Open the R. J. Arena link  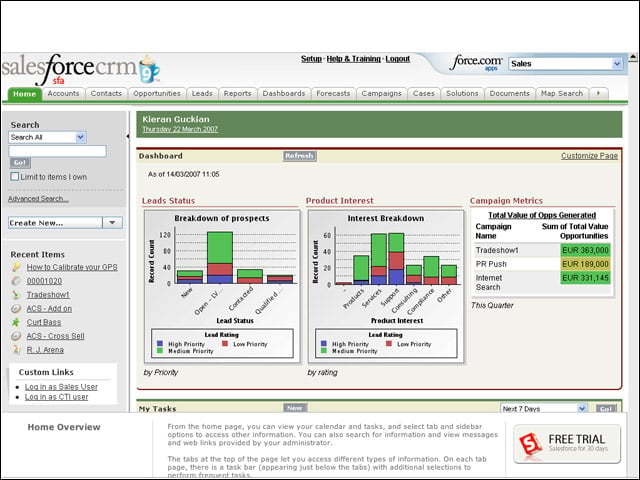45,350
